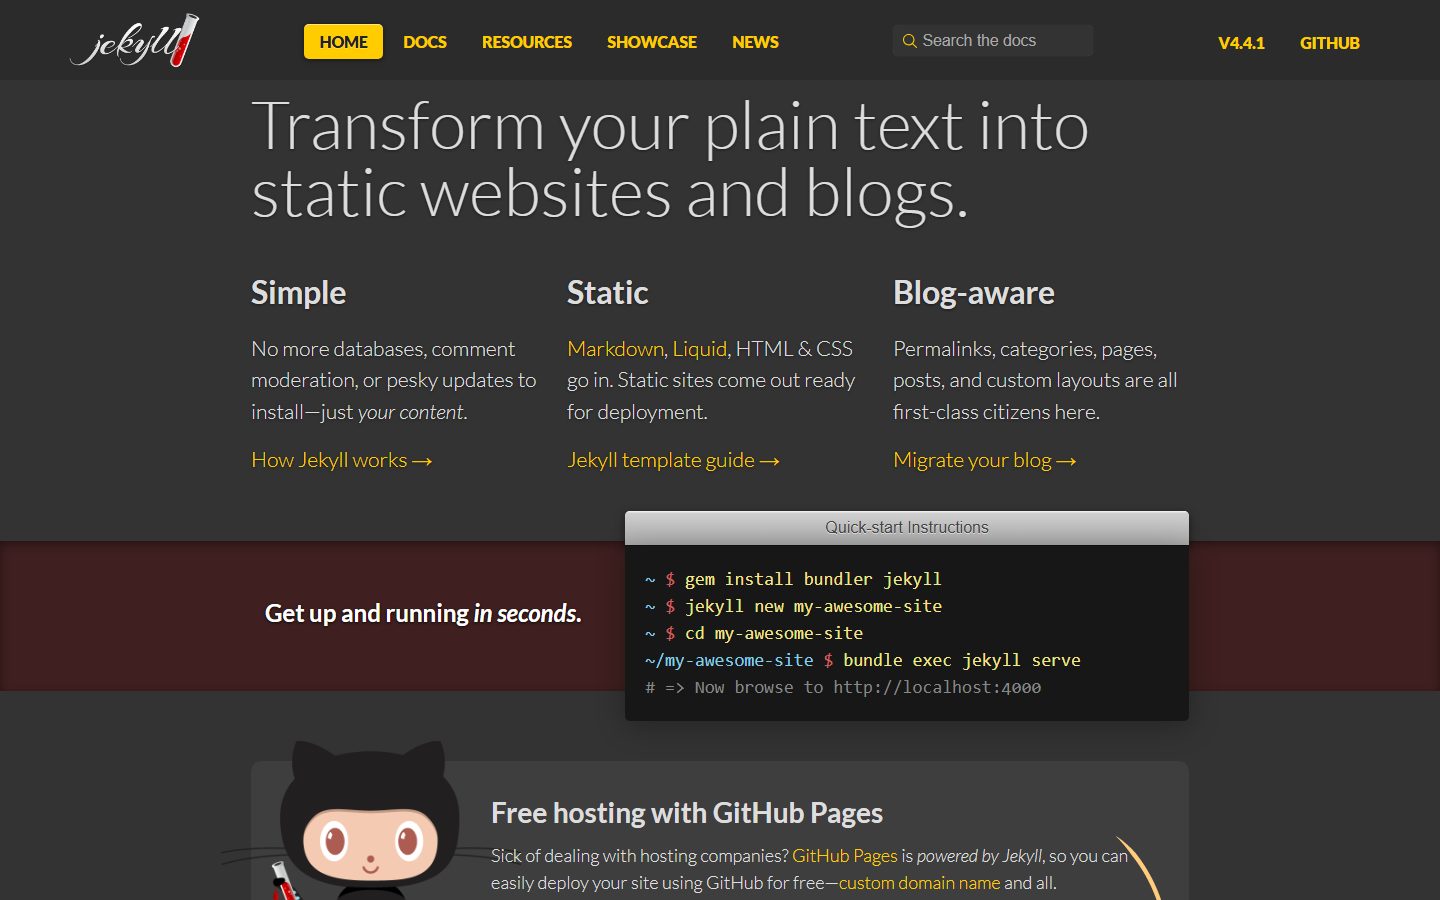This screenshot has width=1440, height=900.
Task: Click the V4.4.1 version link
Action: (1241, 43)
